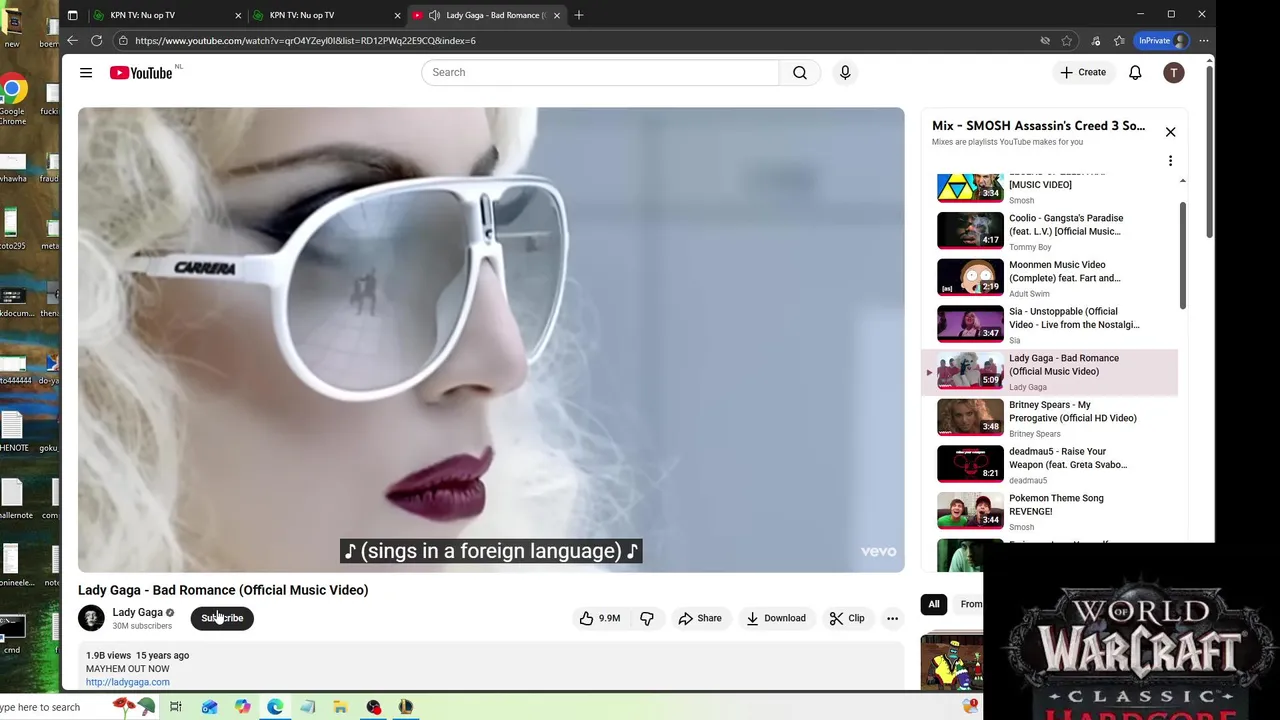Switch to the Lady Gaga - Bad Romance tab

(x=490, y=15)
